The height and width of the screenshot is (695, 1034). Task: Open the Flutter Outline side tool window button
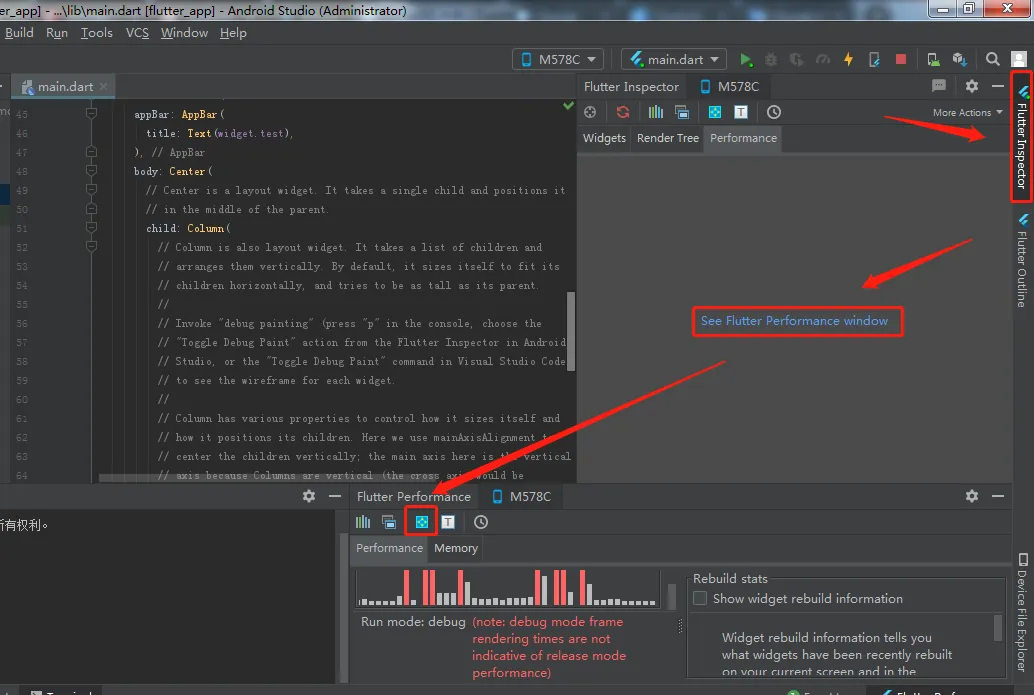1022,260
